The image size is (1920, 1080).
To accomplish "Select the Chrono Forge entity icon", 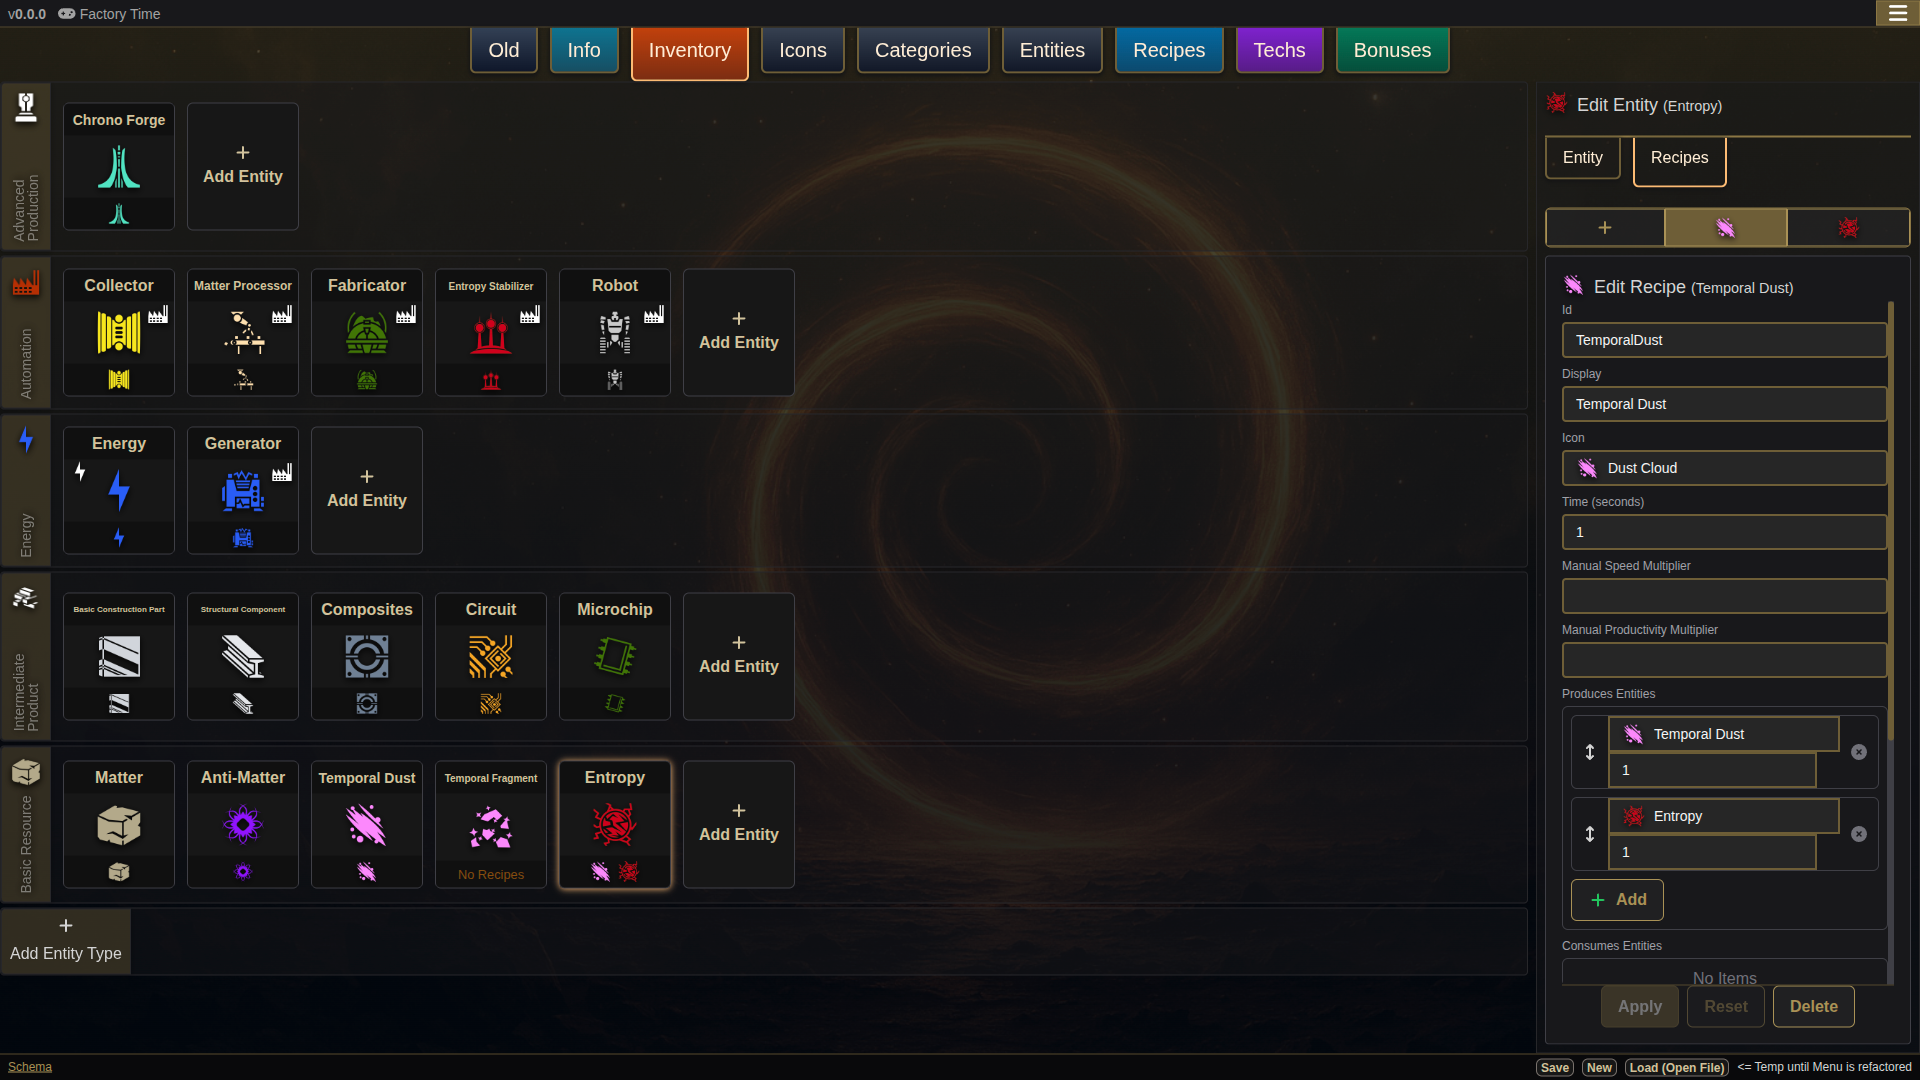I will click(x=119, y=167).
